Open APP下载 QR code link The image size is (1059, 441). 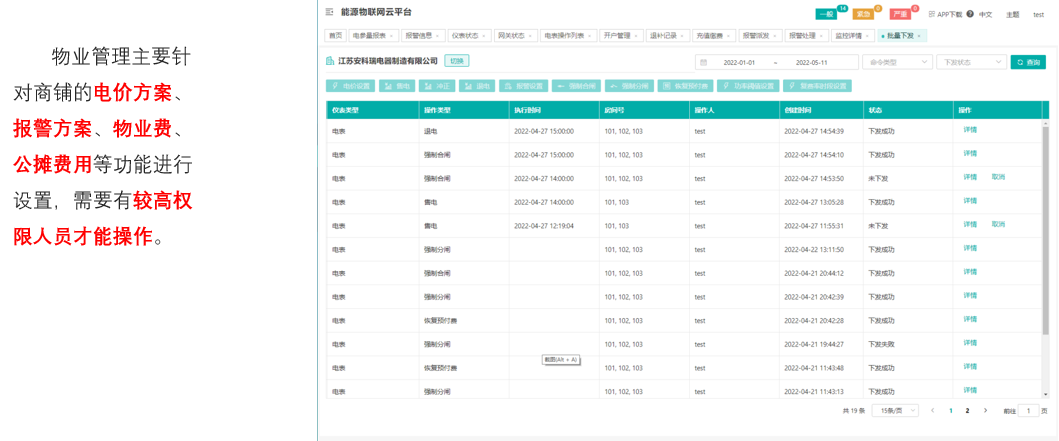tap(946, 14)
